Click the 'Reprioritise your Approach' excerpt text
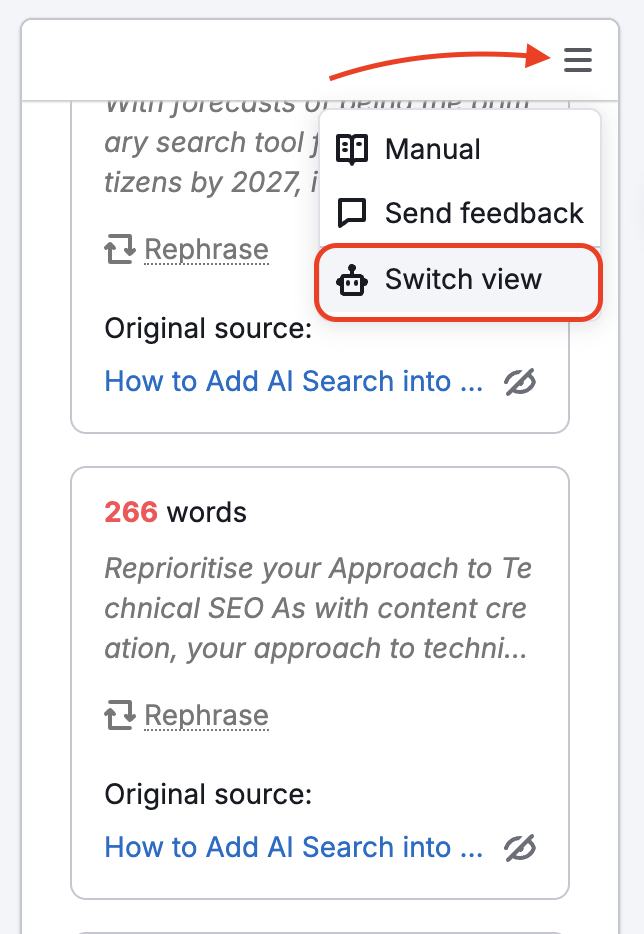This screenshot has width=644, height=934. click(318, 608)
